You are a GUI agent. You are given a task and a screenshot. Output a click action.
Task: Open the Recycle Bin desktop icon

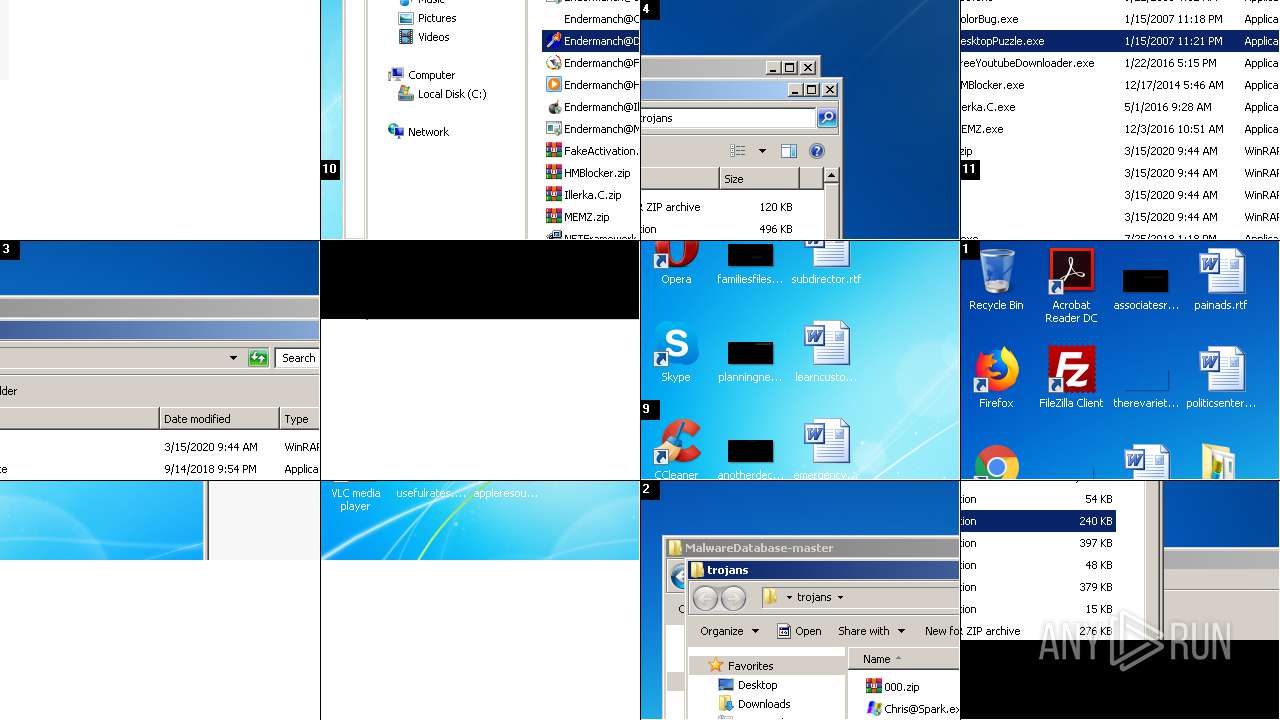(995, 280)
